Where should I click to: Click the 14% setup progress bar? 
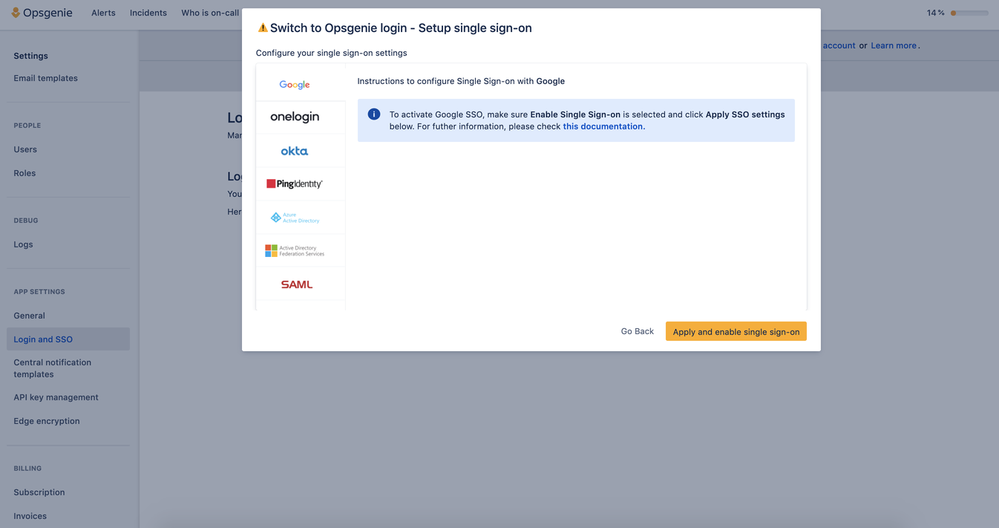click(969, 13)
